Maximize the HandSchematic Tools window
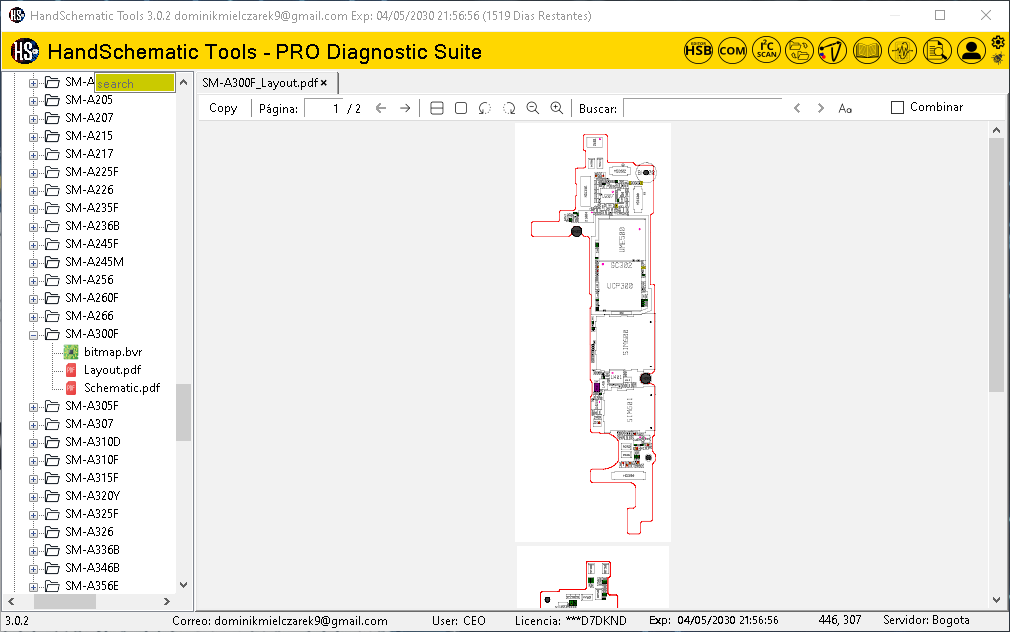This screenshot has height=632, width=1010. [x=940, y=15]
